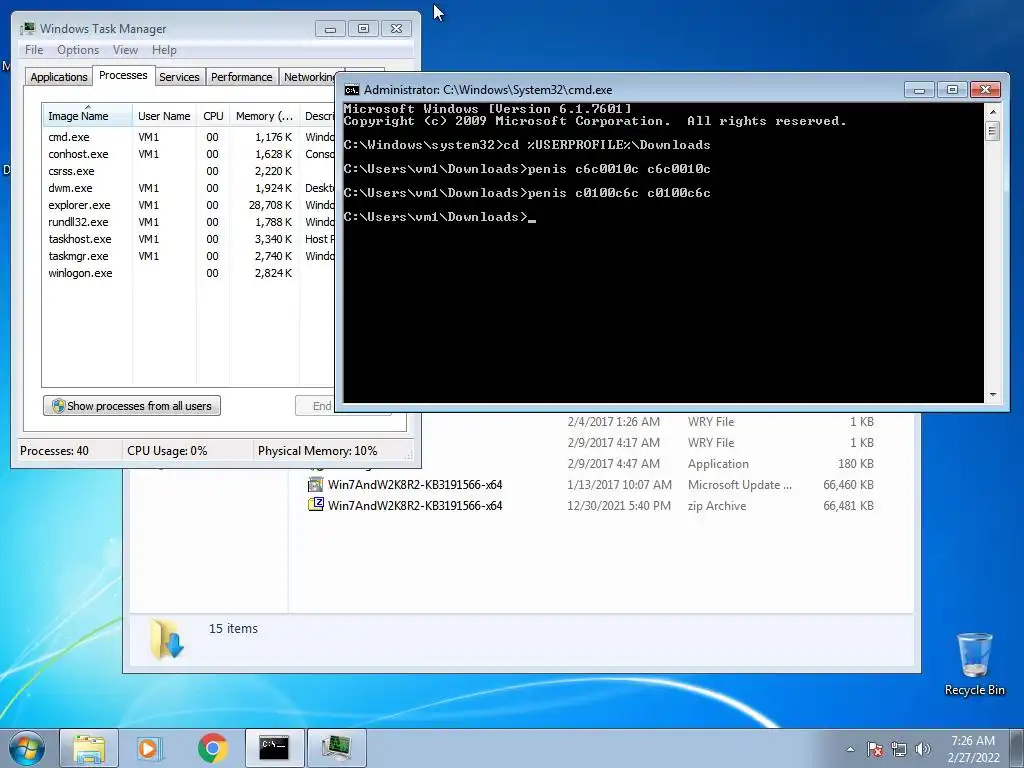Select dwm.exe process row
This screenshot has width=1024, height=768.
click(x=188, y=188)
